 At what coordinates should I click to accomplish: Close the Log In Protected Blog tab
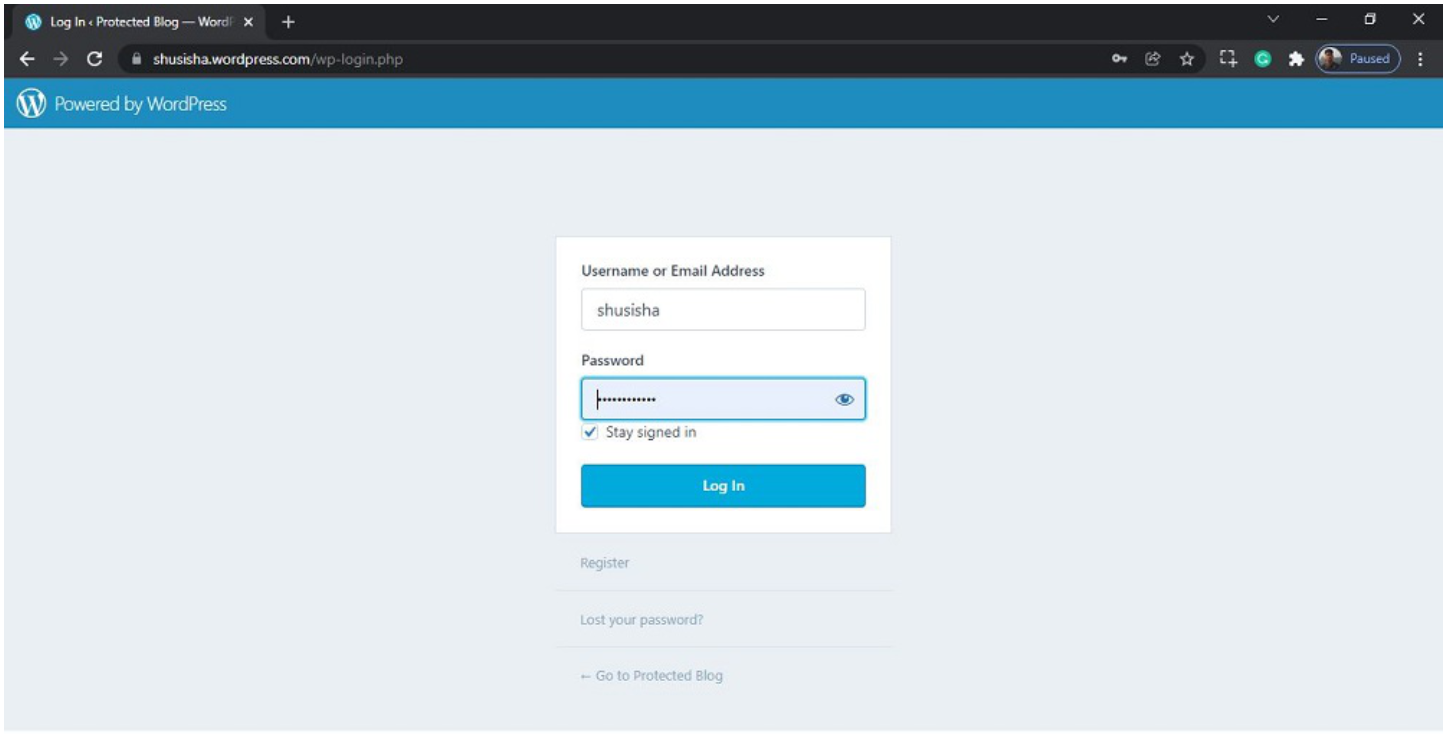(x=248, y=21)
